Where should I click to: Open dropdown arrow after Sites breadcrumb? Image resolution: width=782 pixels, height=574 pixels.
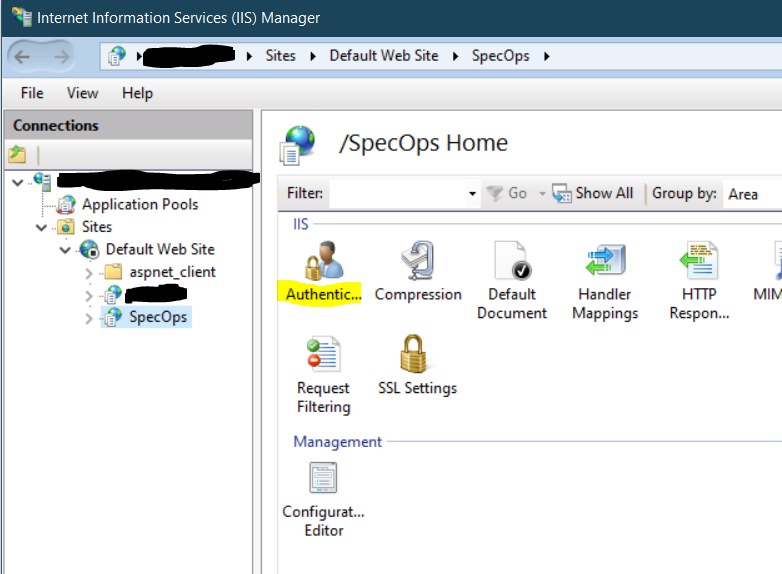click(x=313, y=56)
